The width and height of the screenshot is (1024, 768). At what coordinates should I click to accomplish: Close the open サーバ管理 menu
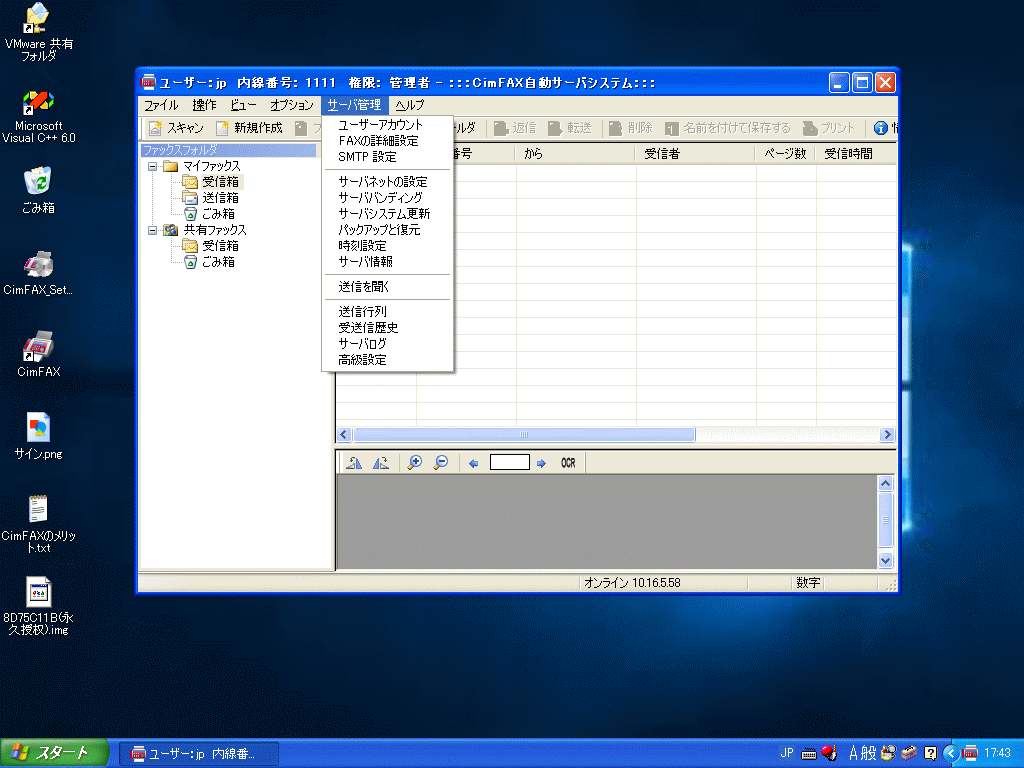point(355,105)
